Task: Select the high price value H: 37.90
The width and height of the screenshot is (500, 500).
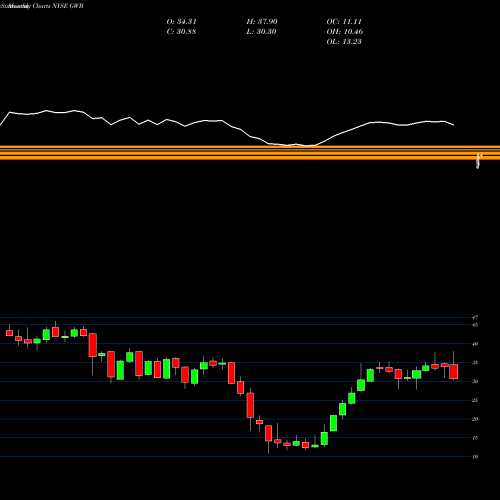Action: click(262, 22)
